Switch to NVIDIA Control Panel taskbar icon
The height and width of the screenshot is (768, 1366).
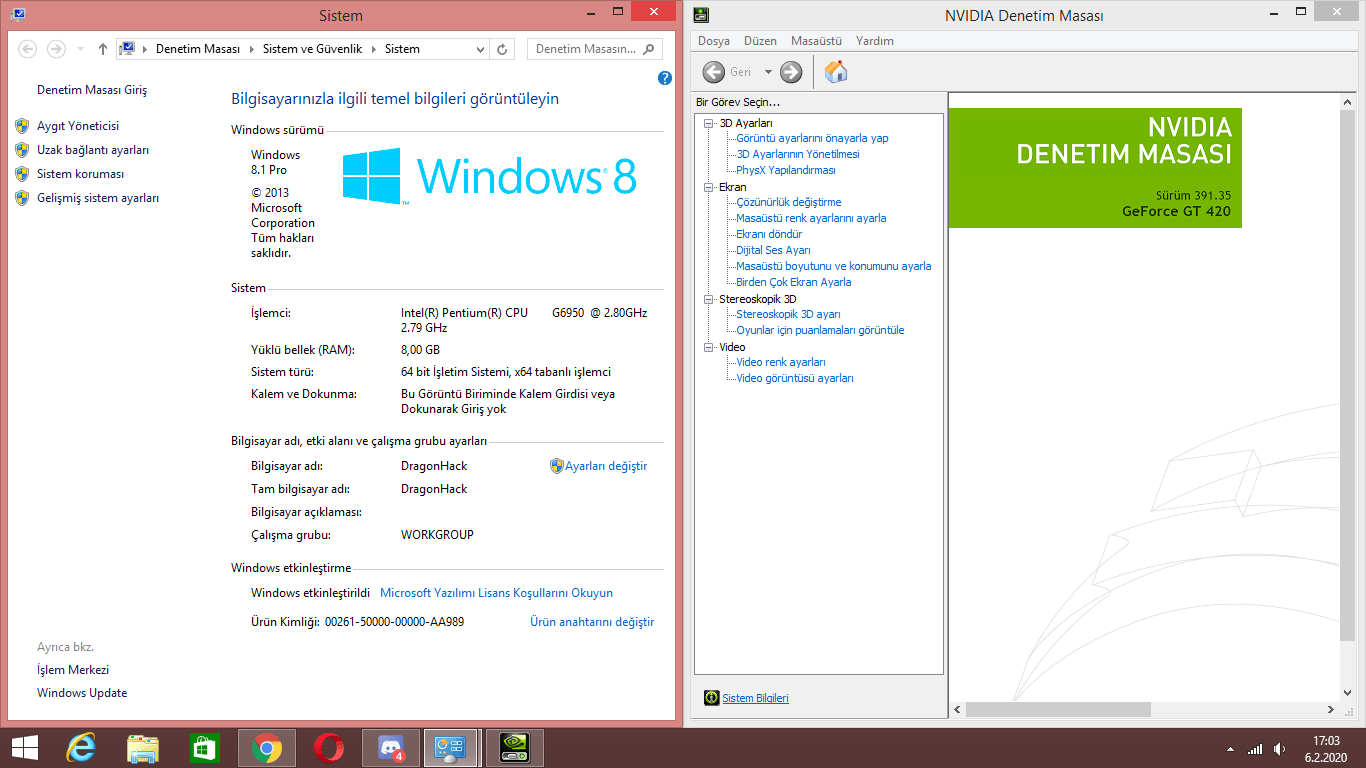(x=515, y=748)
